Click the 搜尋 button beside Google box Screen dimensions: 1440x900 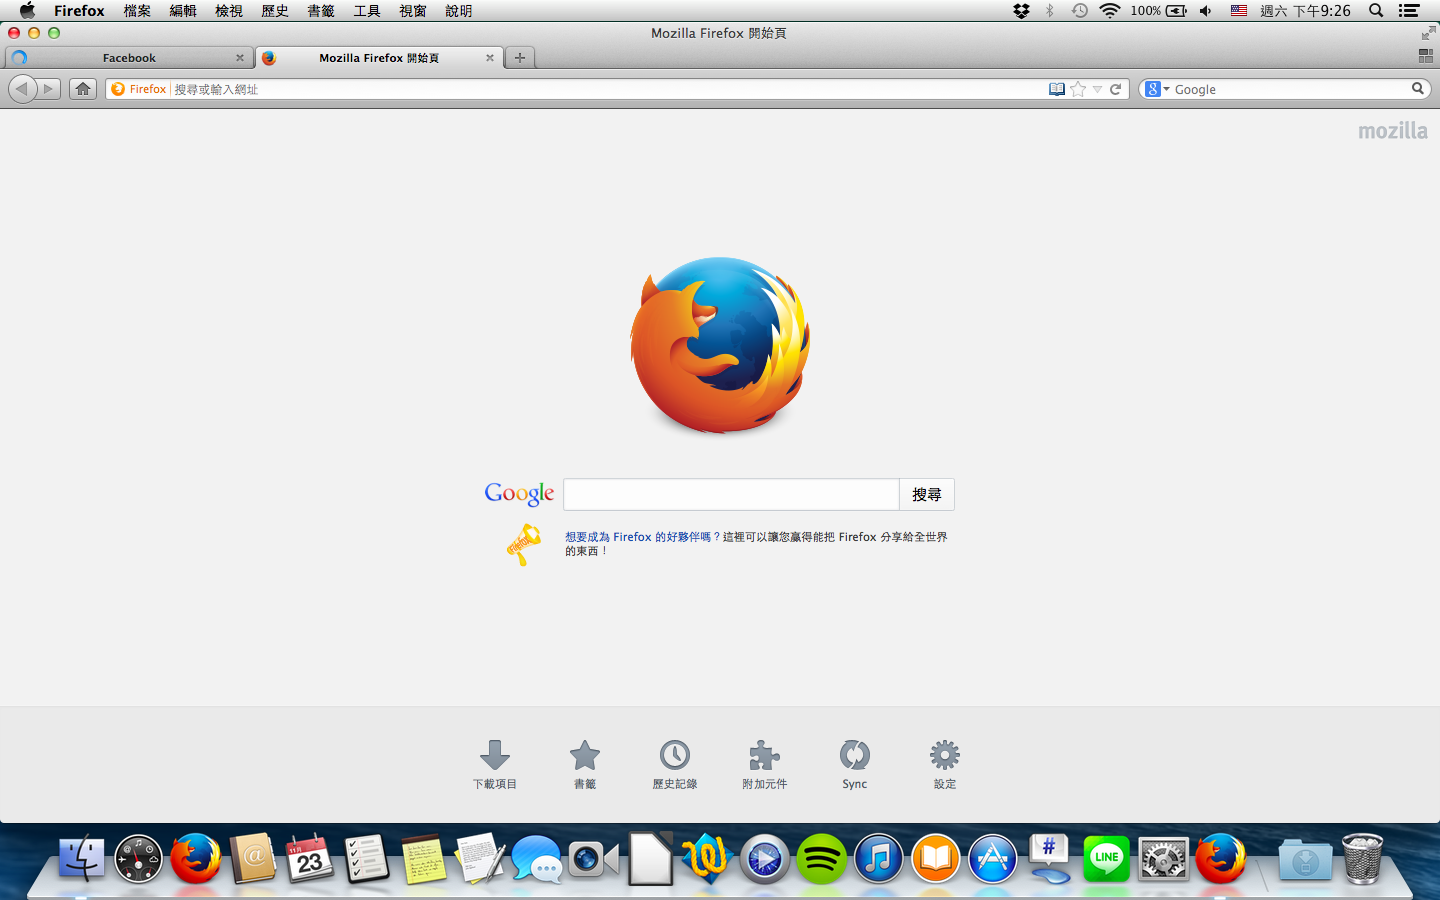(926, 495)
